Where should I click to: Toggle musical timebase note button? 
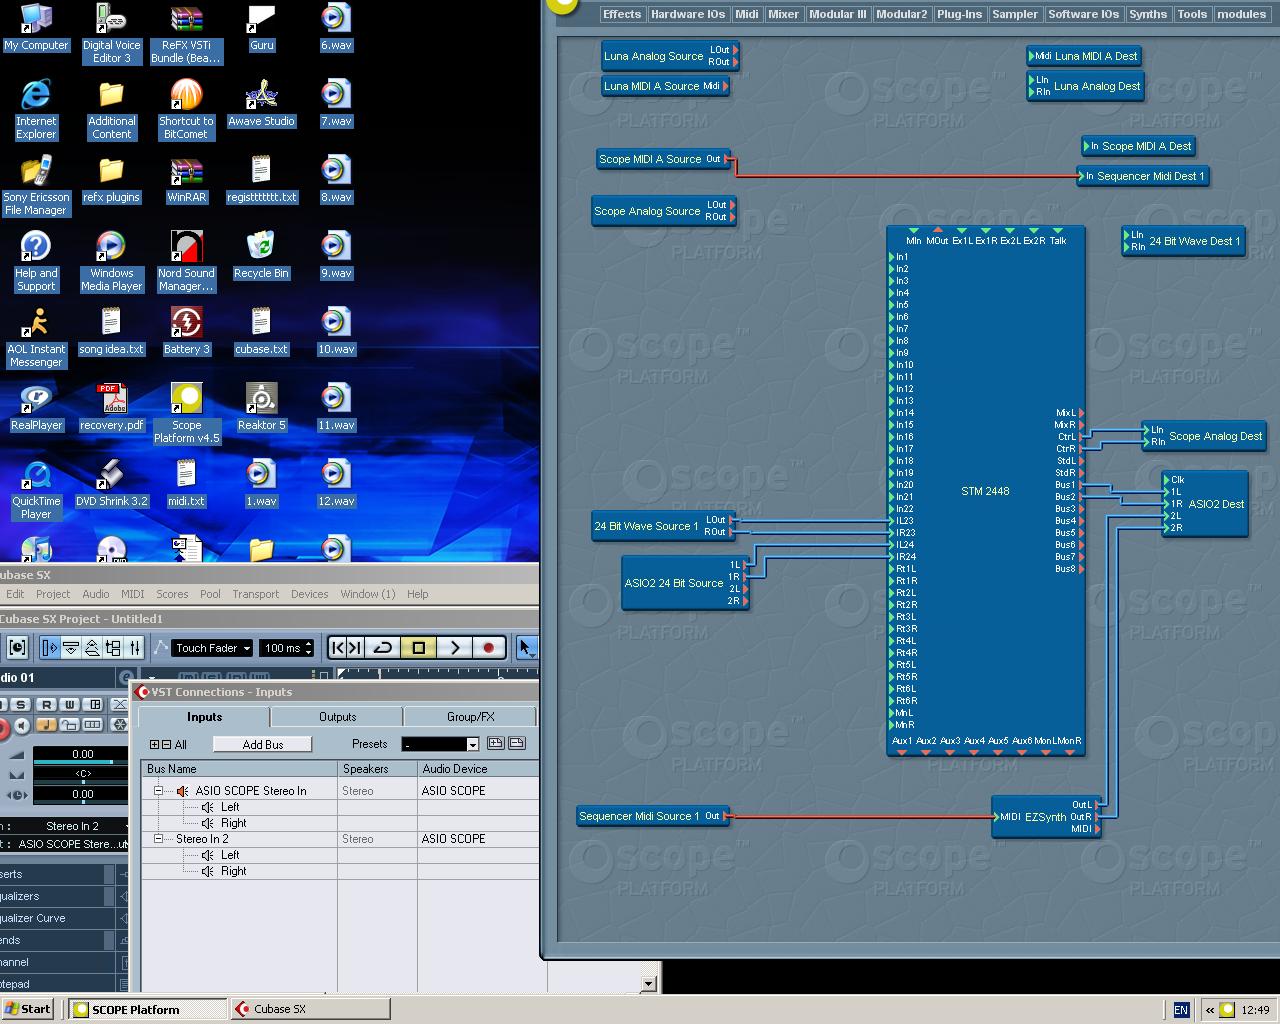click(x=46, y=725)
